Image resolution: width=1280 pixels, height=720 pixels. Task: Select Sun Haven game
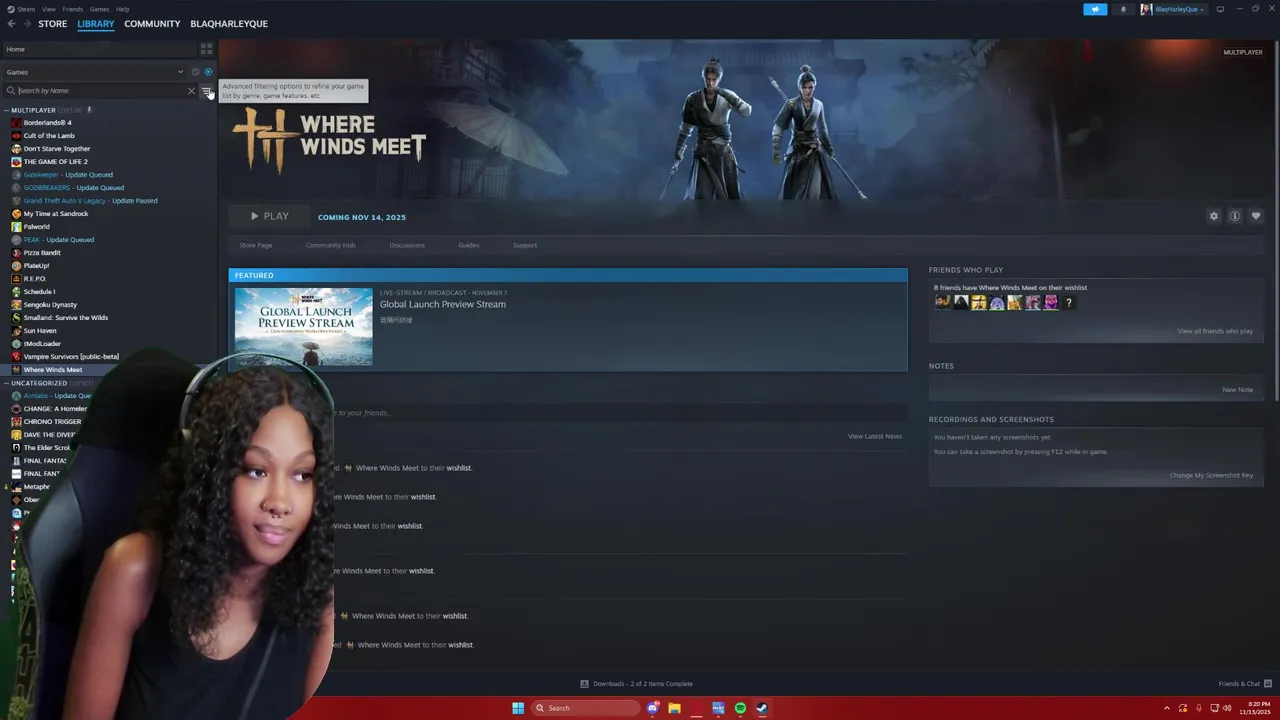tap(40, 331)
